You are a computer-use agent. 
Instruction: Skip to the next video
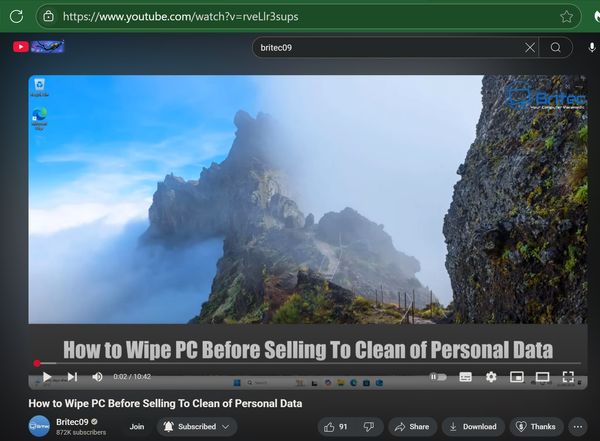click(72, 377)
